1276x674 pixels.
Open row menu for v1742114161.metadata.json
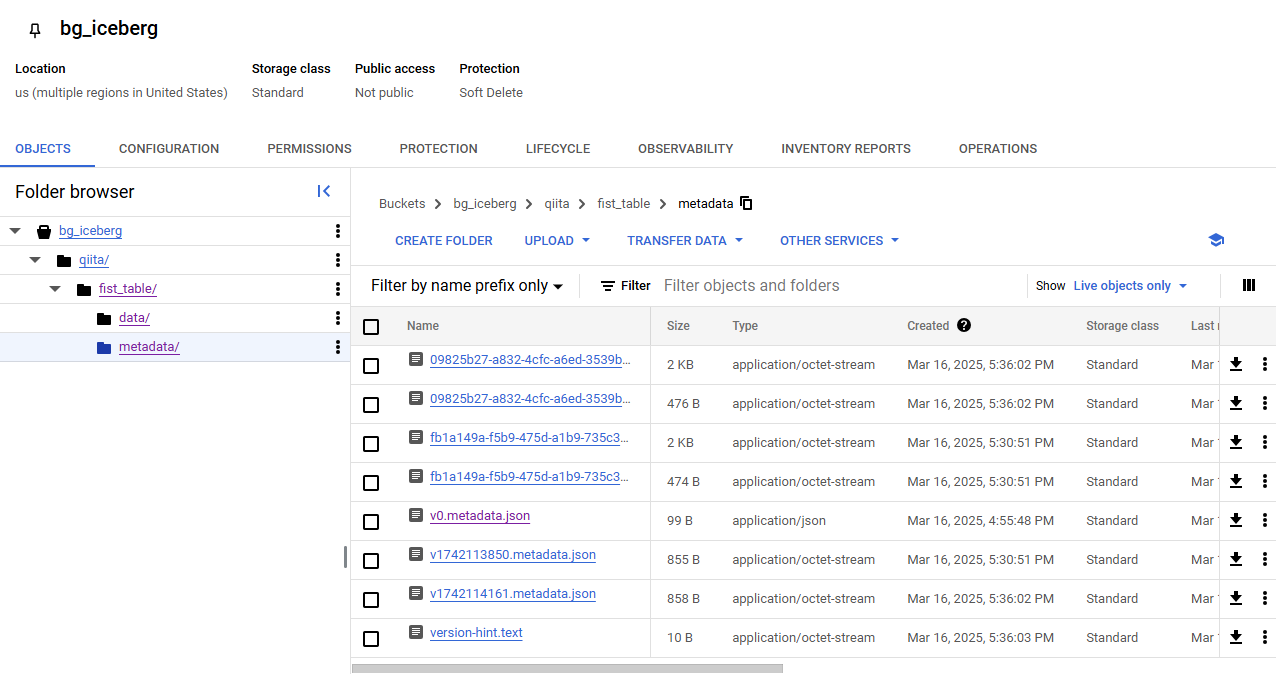1265,598
